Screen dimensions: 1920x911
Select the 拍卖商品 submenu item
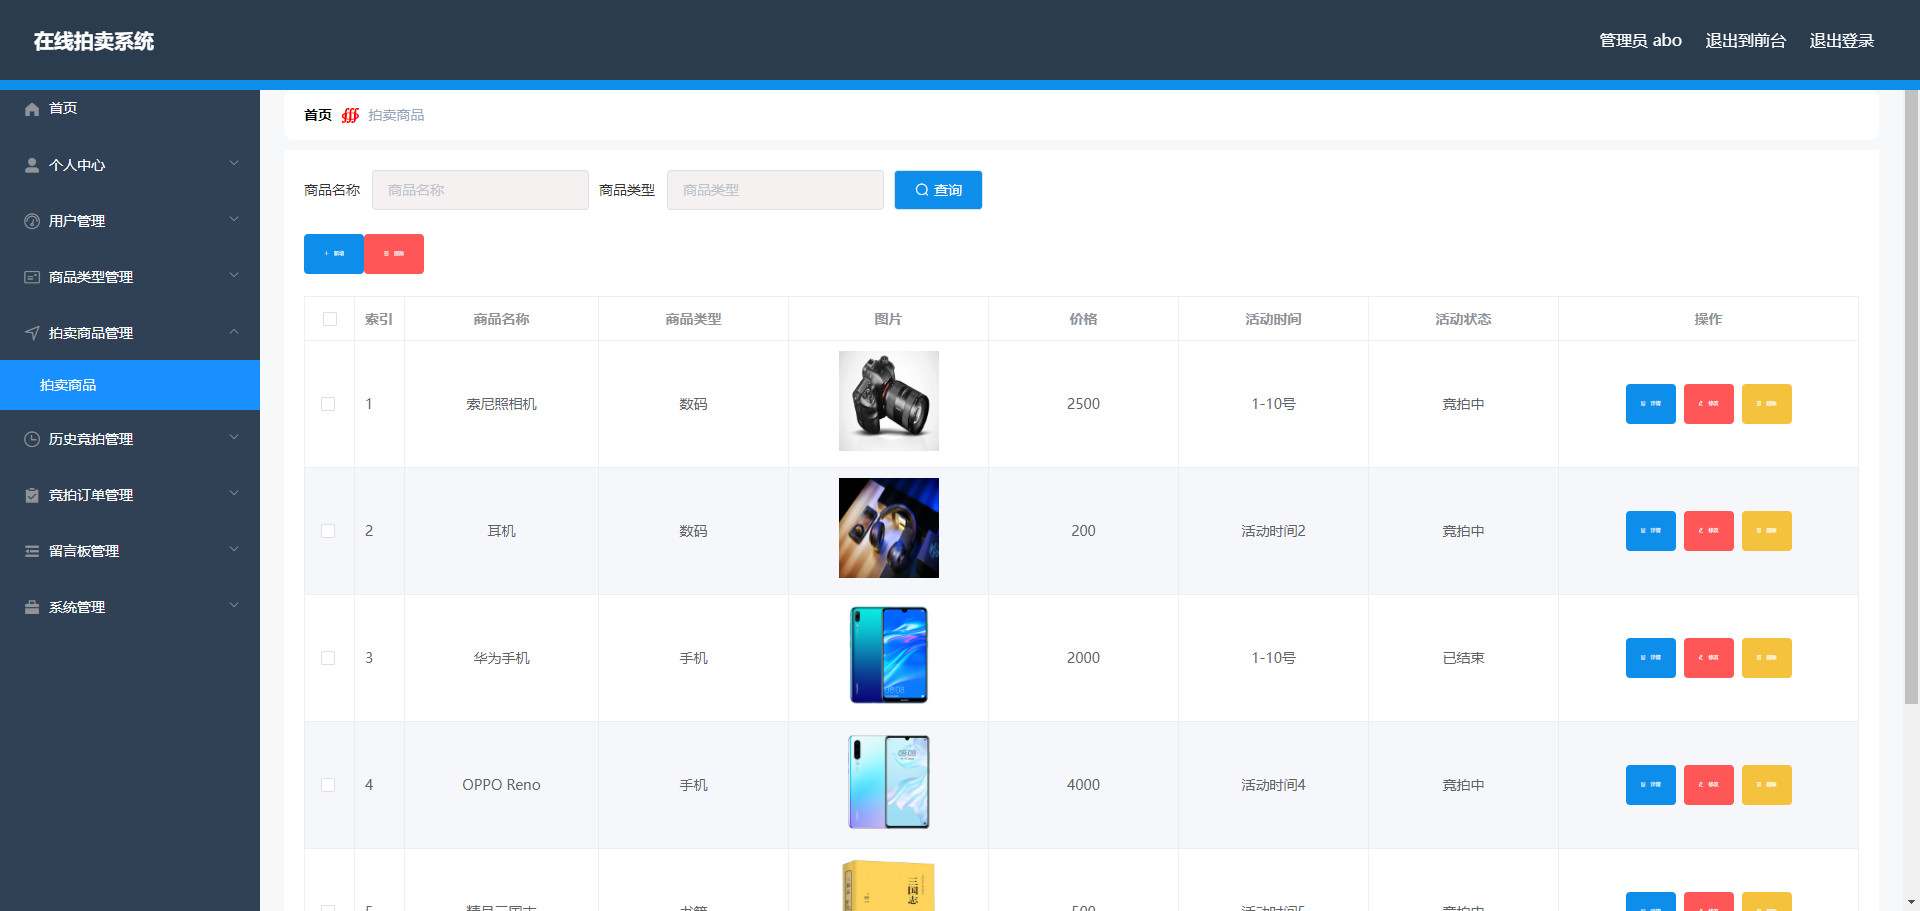point(130,385)
